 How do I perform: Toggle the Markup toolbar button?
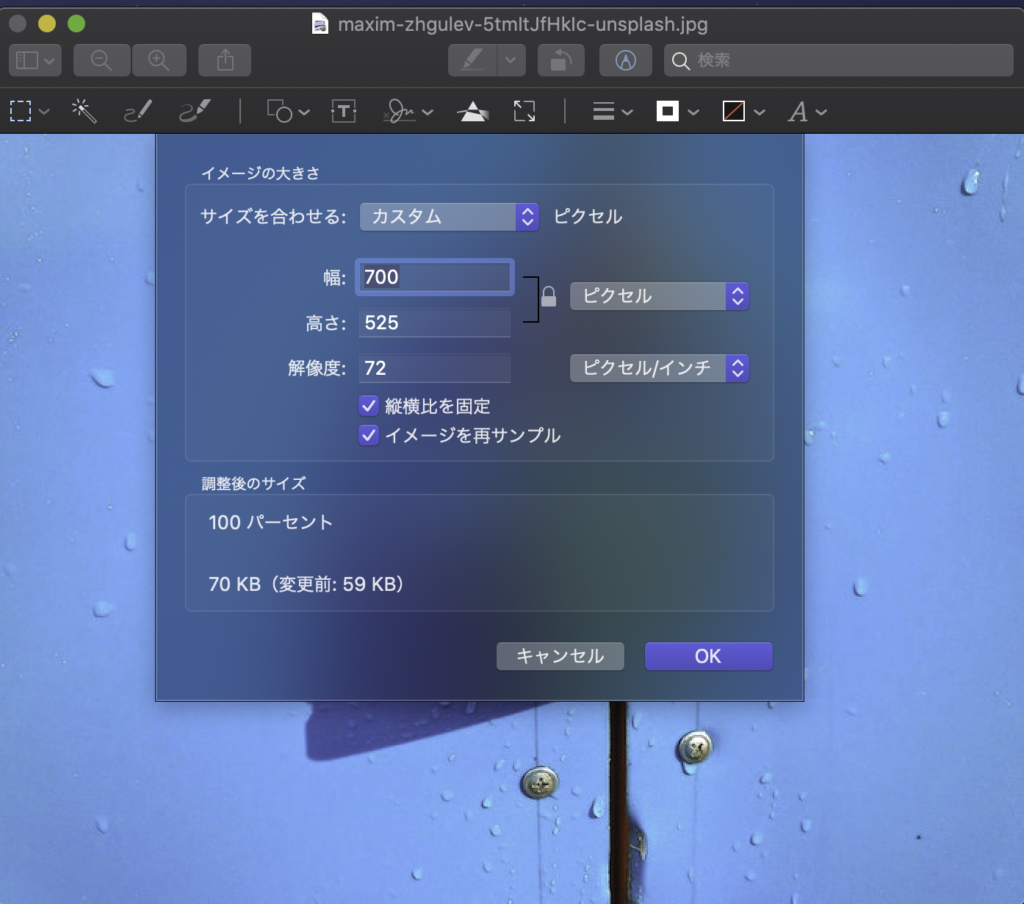[x=625, y=60]
